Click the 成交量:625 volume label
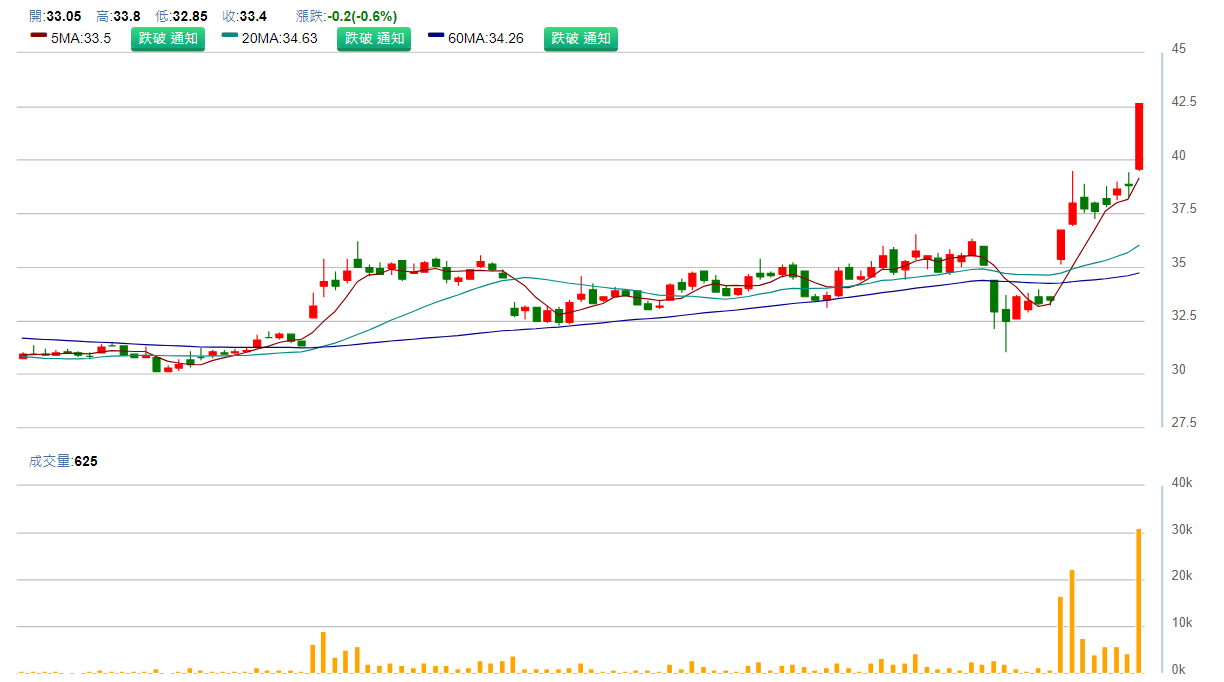The width and height of the screenshot is (1224, 682). coord(64,461)
